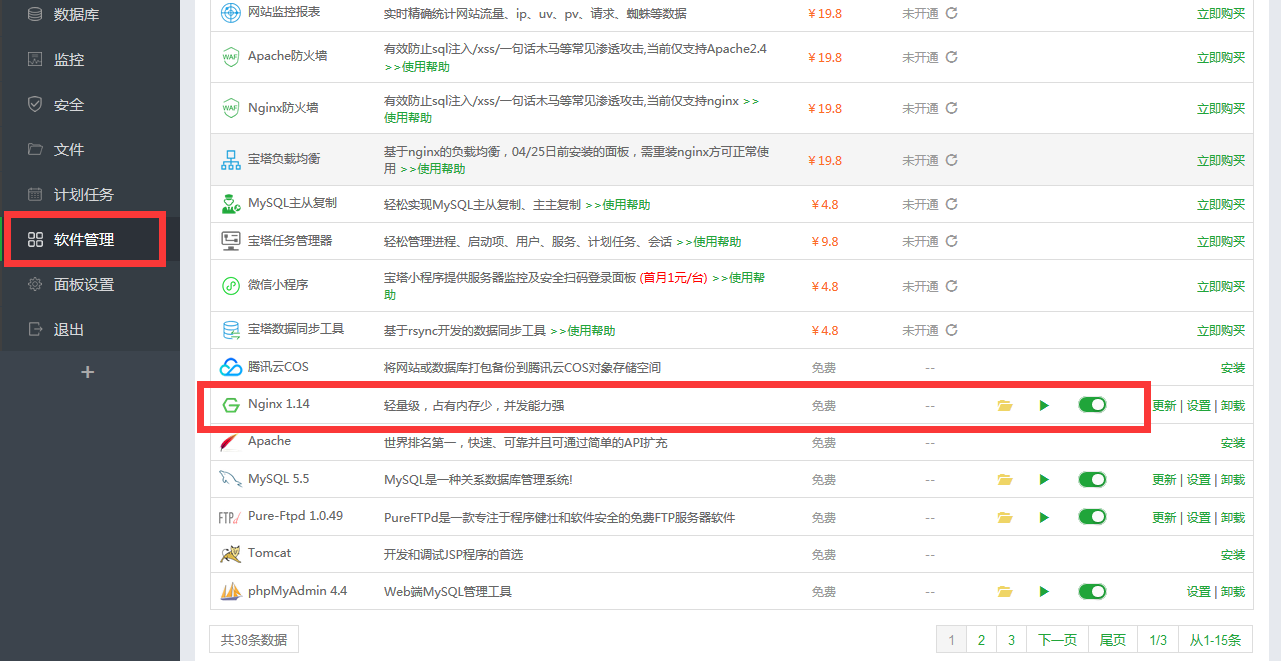
Task: Toggle the Pure-Ftpd homepage display switch
Action: [1092, 517]
